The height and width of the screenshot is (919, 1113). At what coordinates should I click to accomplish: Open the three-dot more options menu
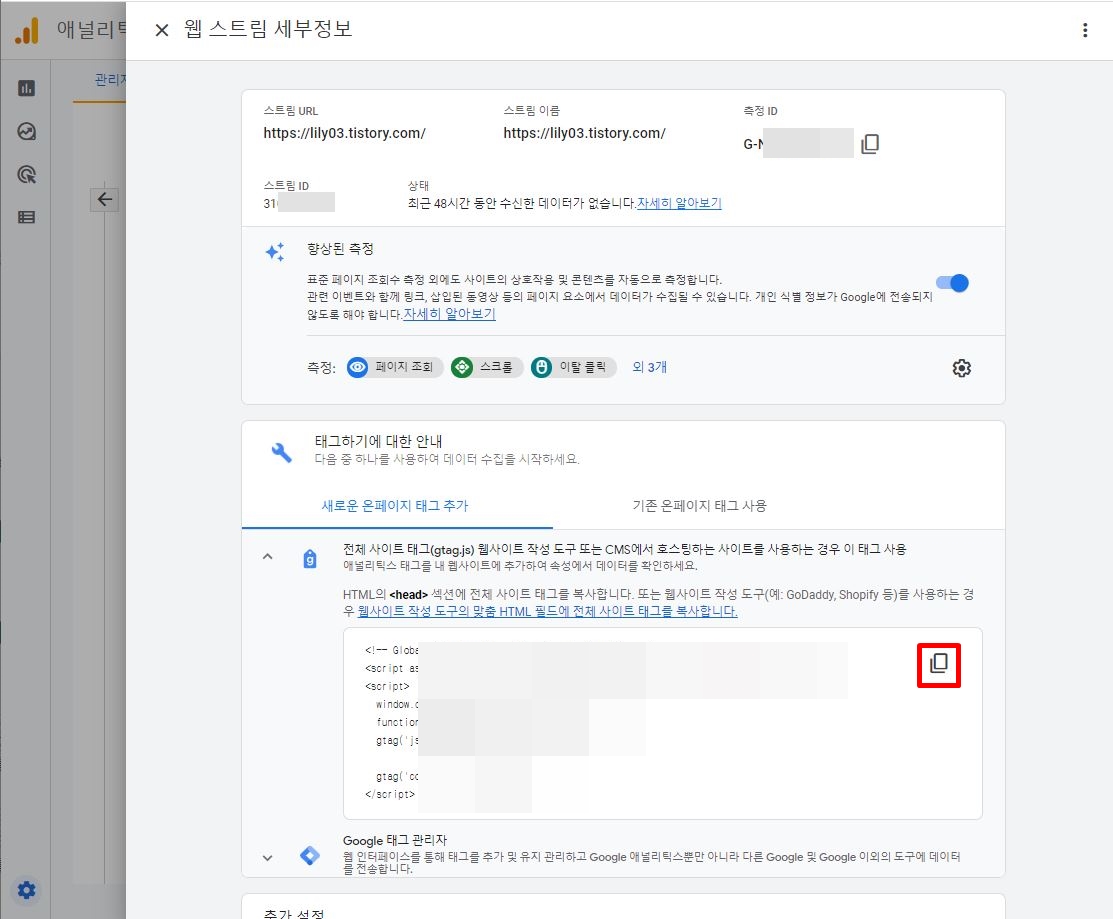point(1085,30)
